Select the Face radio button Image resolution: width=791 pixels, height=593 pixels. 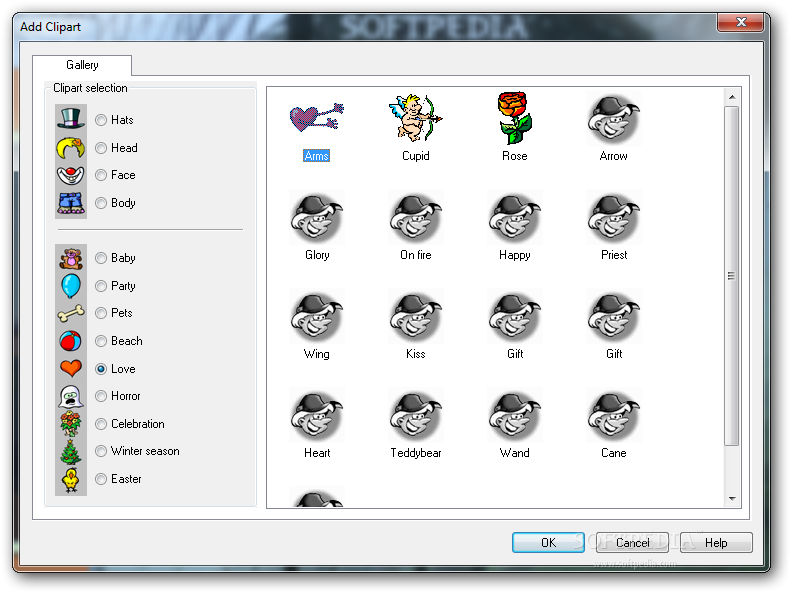coord(101,175)
